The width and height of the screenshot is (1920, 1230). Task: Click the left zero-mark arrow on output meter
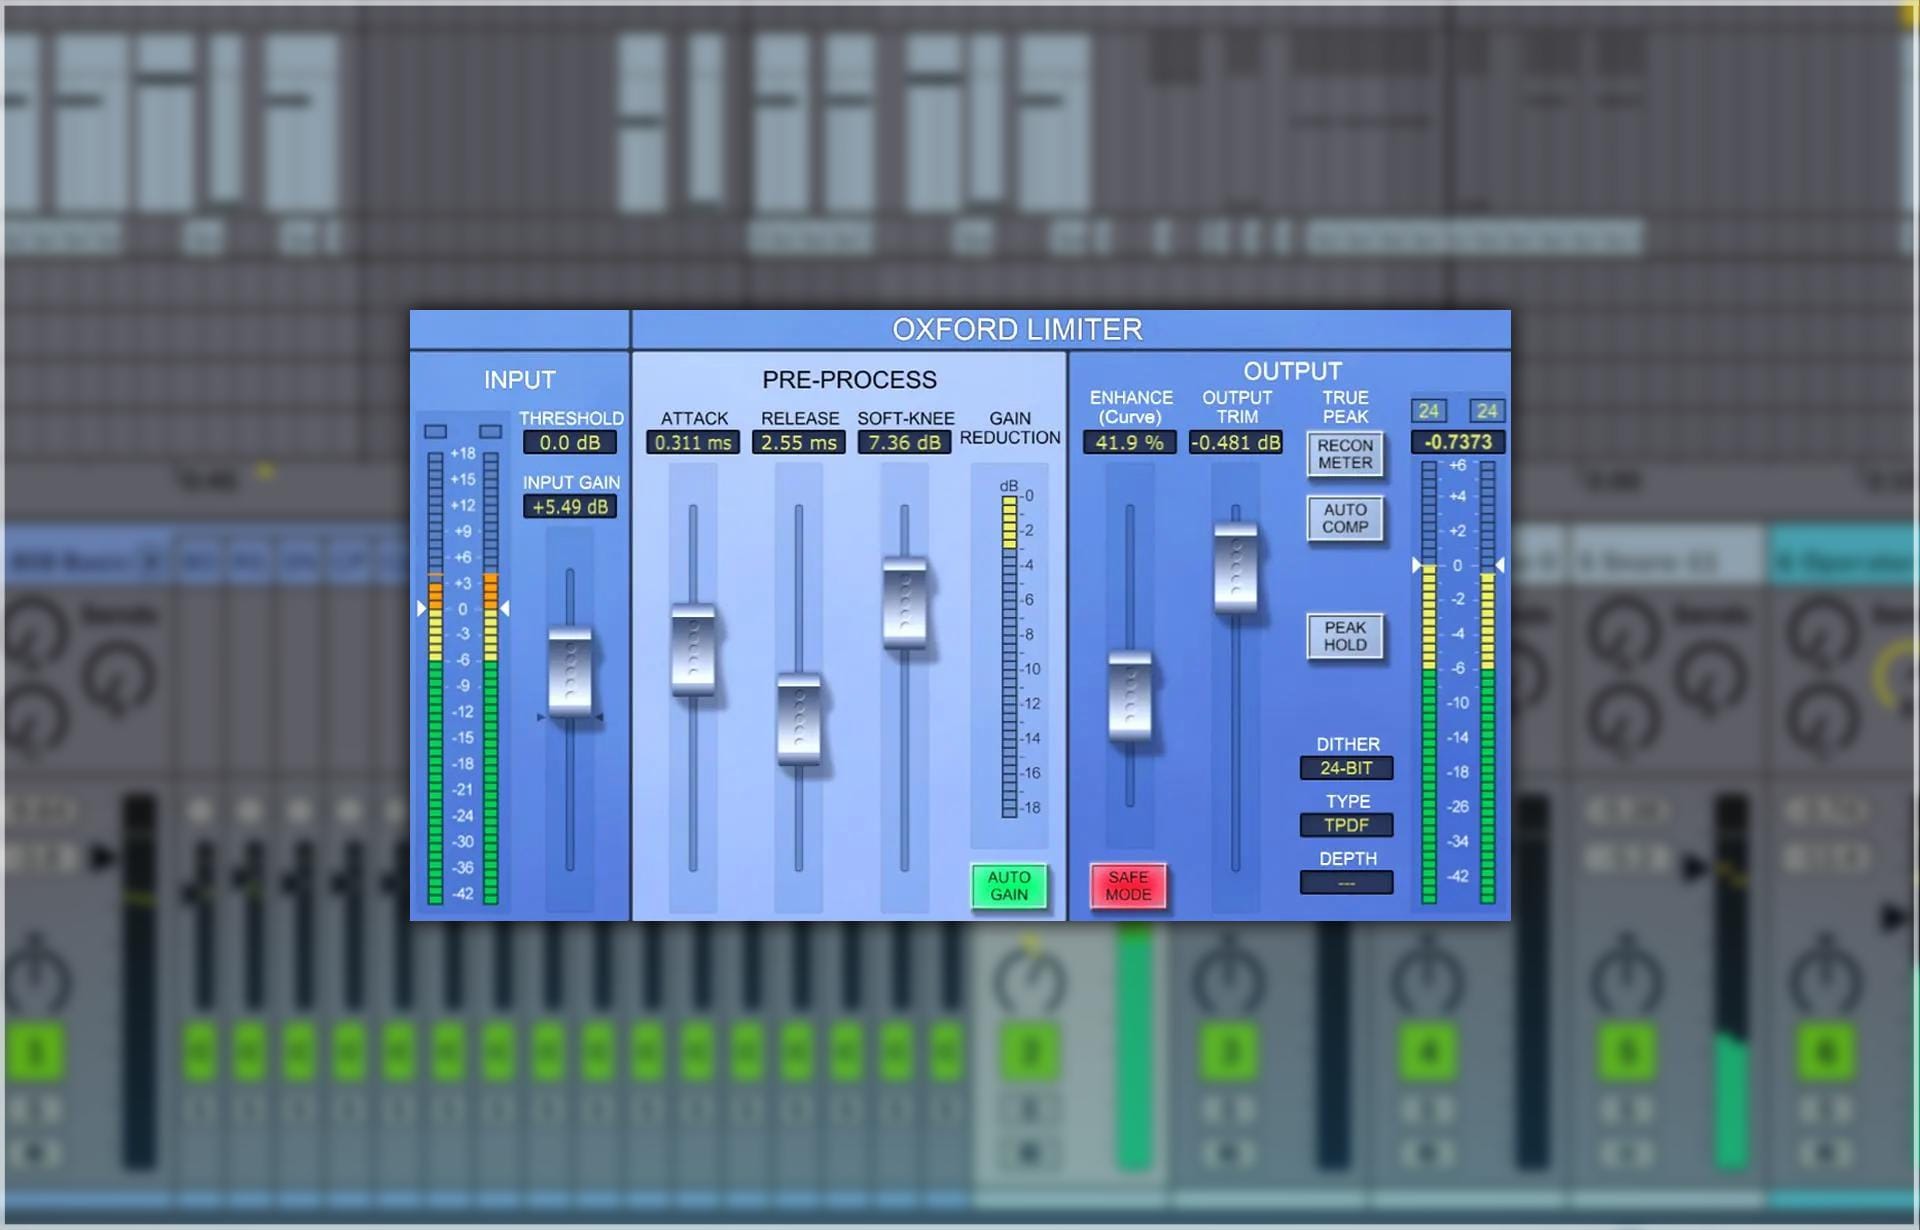[x=1416, y=565]
